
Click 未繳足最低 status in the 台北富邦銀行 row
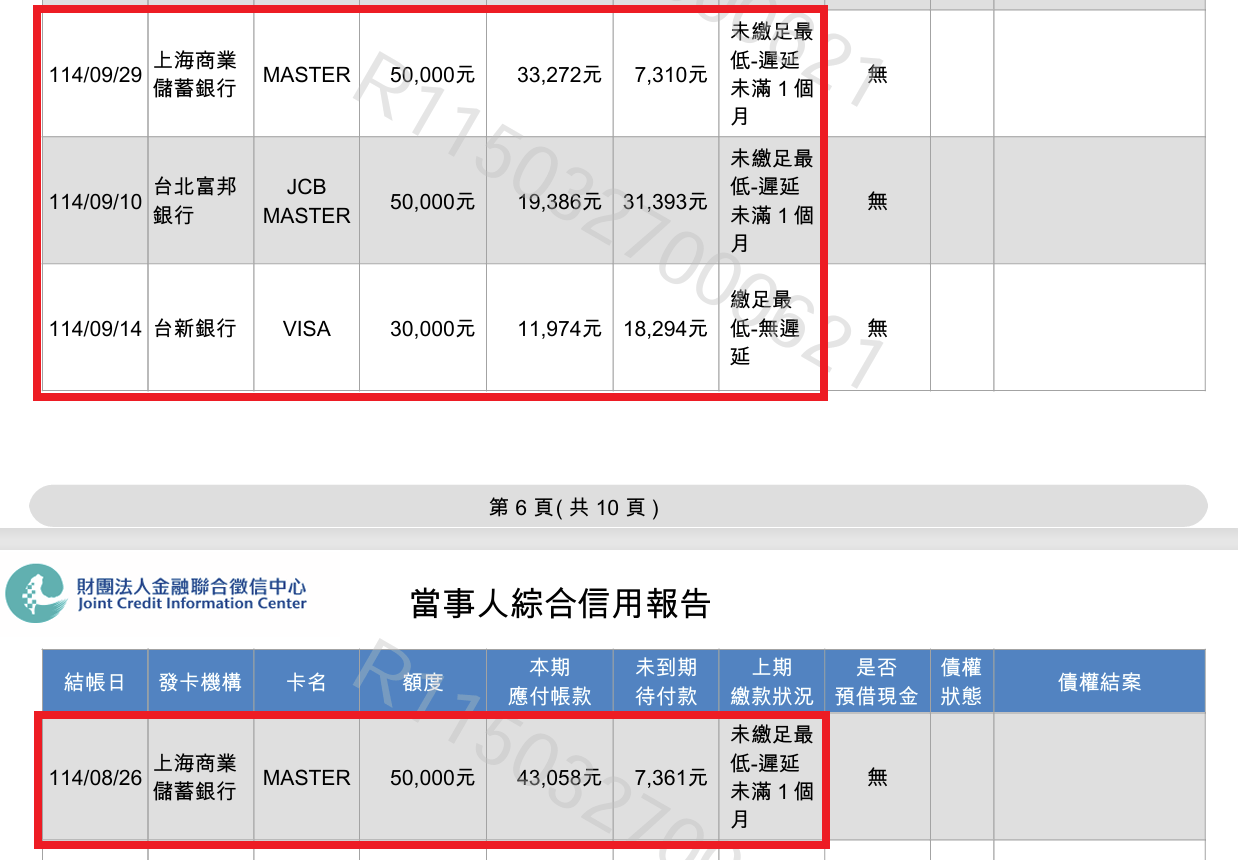point(772,202)
